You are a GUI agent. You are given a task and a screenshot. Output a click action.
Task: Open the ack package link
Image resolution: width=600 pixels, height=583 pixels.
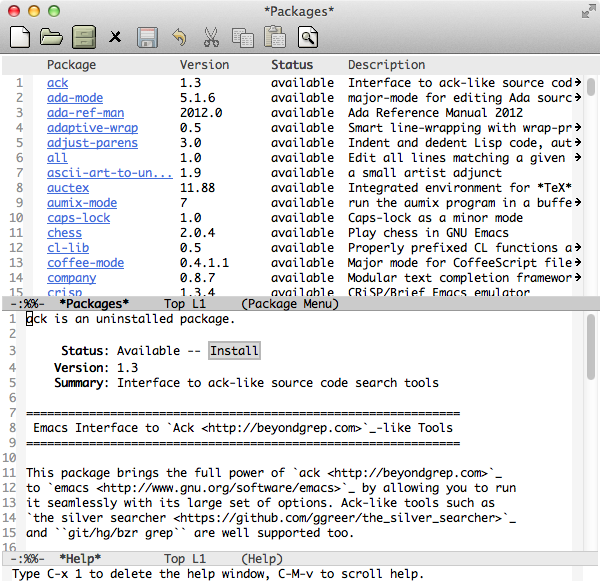(57, 83)
